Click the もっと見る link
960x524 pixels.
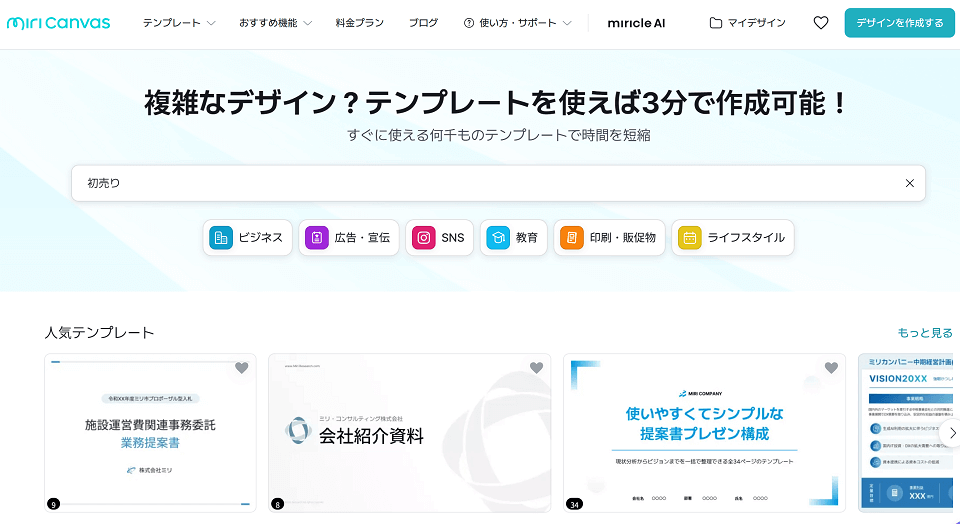coord(924,333)
